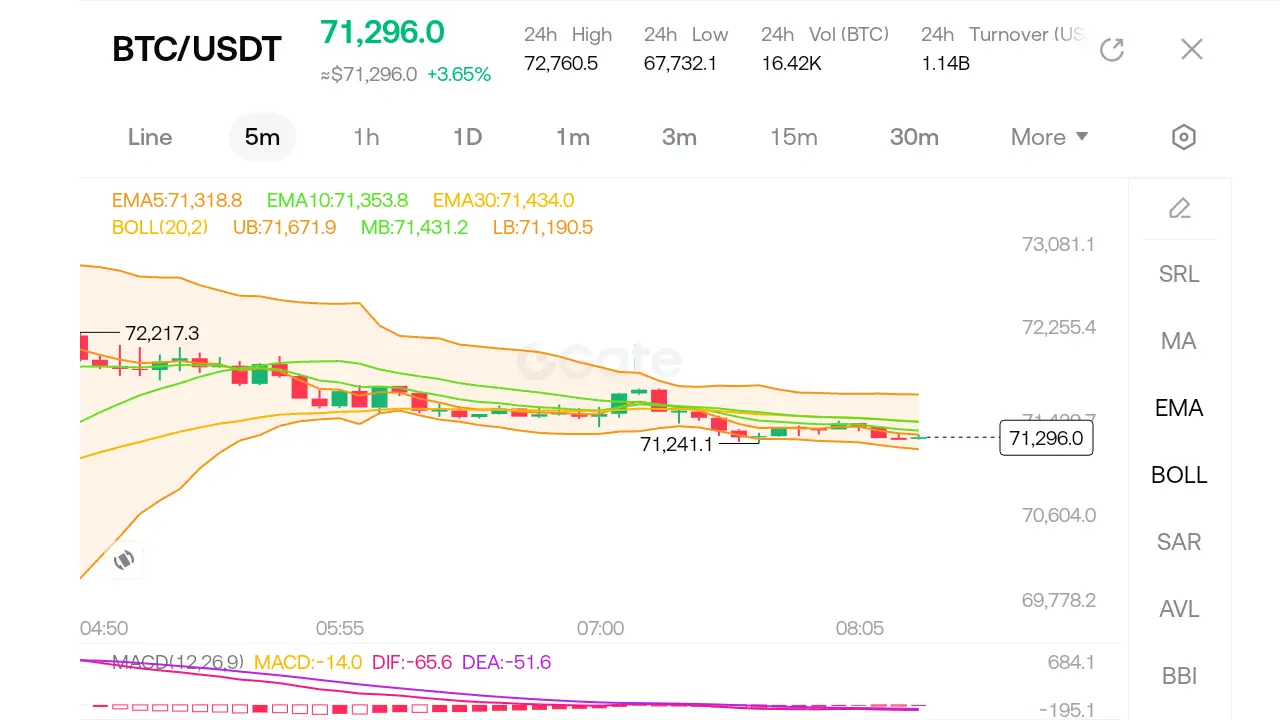
Task: Switch chart to the 1D interval
Action: pos(467,137)
